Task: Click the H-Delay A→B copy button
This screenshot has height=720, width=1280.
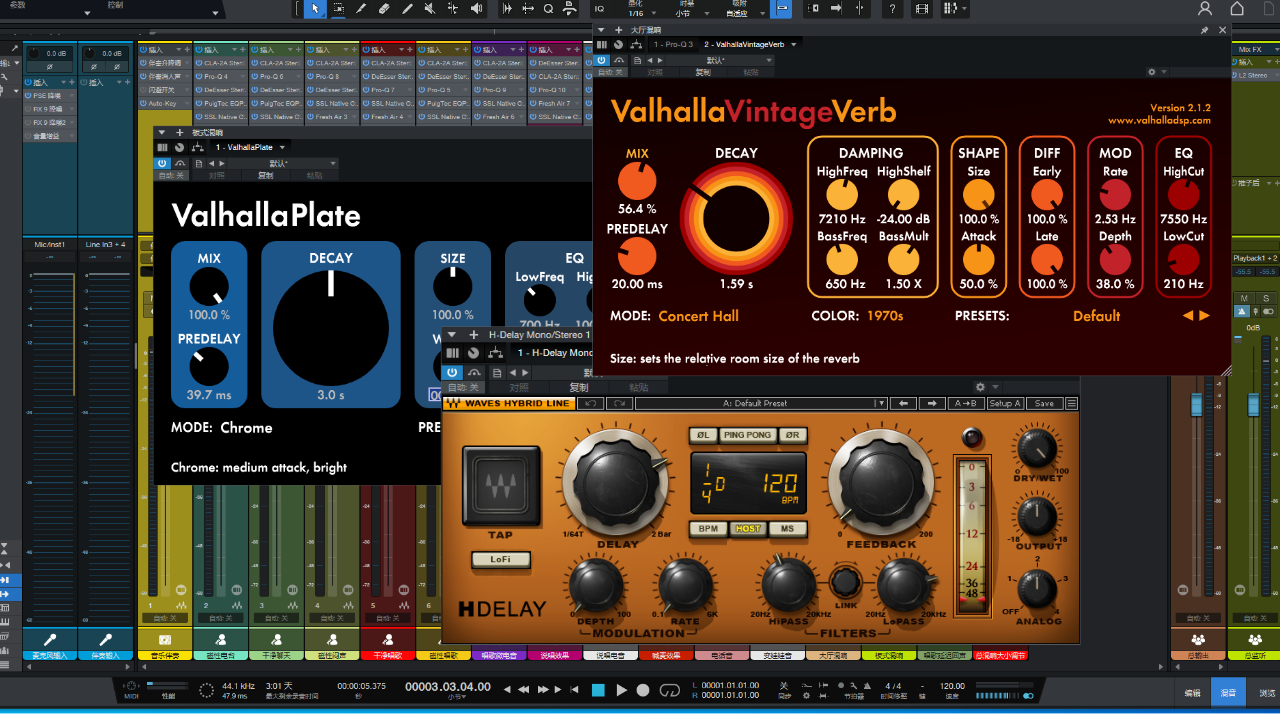Action: coord(966,403)
